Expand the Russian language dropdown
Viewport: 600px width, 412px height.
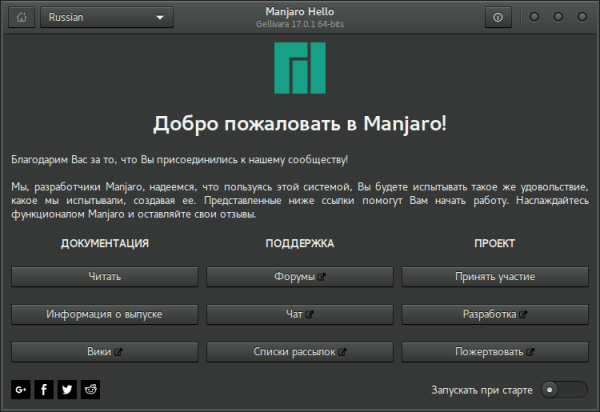(x=106, y=17)
